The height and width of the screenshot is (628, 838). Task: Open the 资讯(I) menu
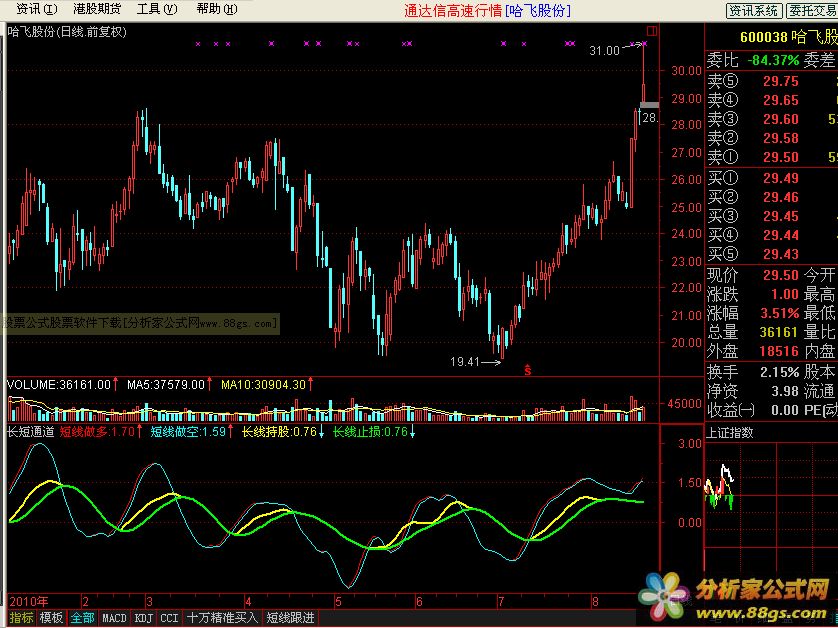(36, 9)
